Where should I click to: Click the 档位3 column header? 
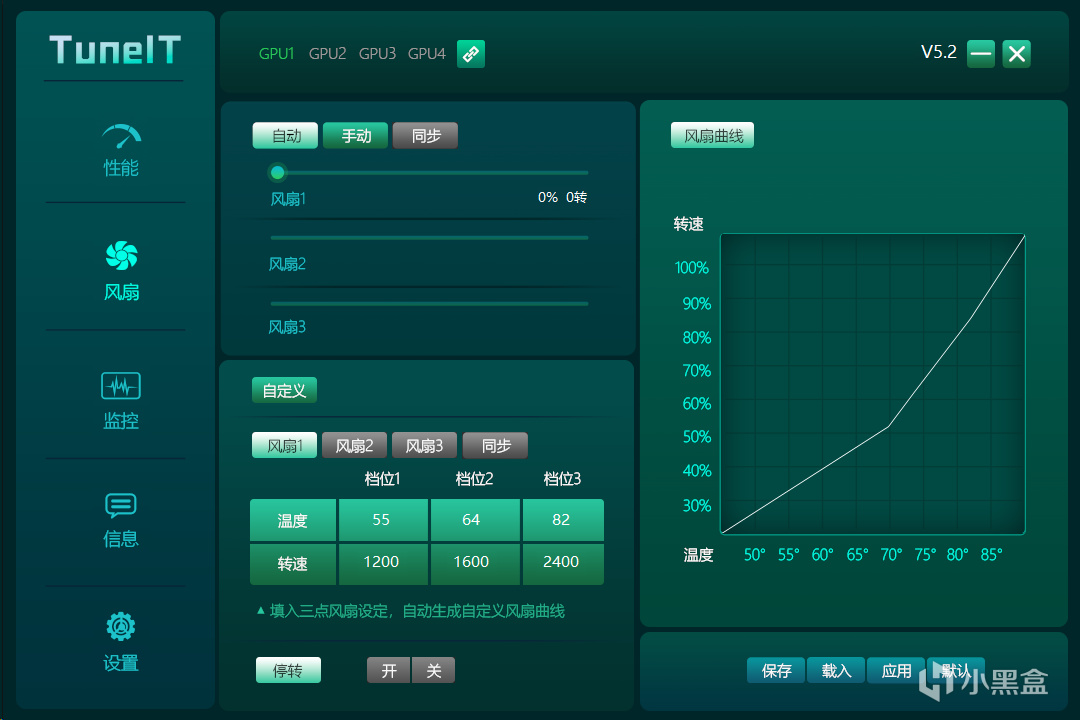coord(562,478)
